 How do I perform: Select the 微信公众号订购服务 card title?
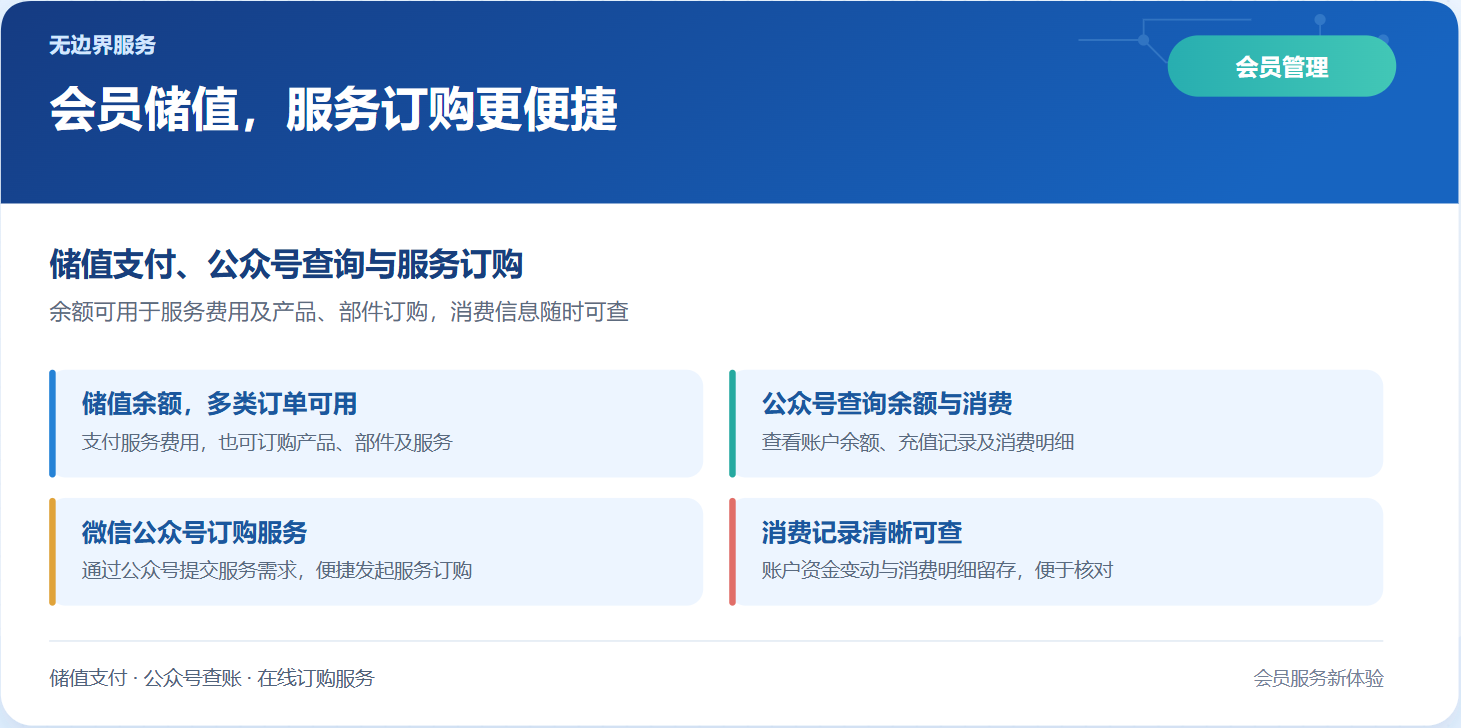pos(194,532)
